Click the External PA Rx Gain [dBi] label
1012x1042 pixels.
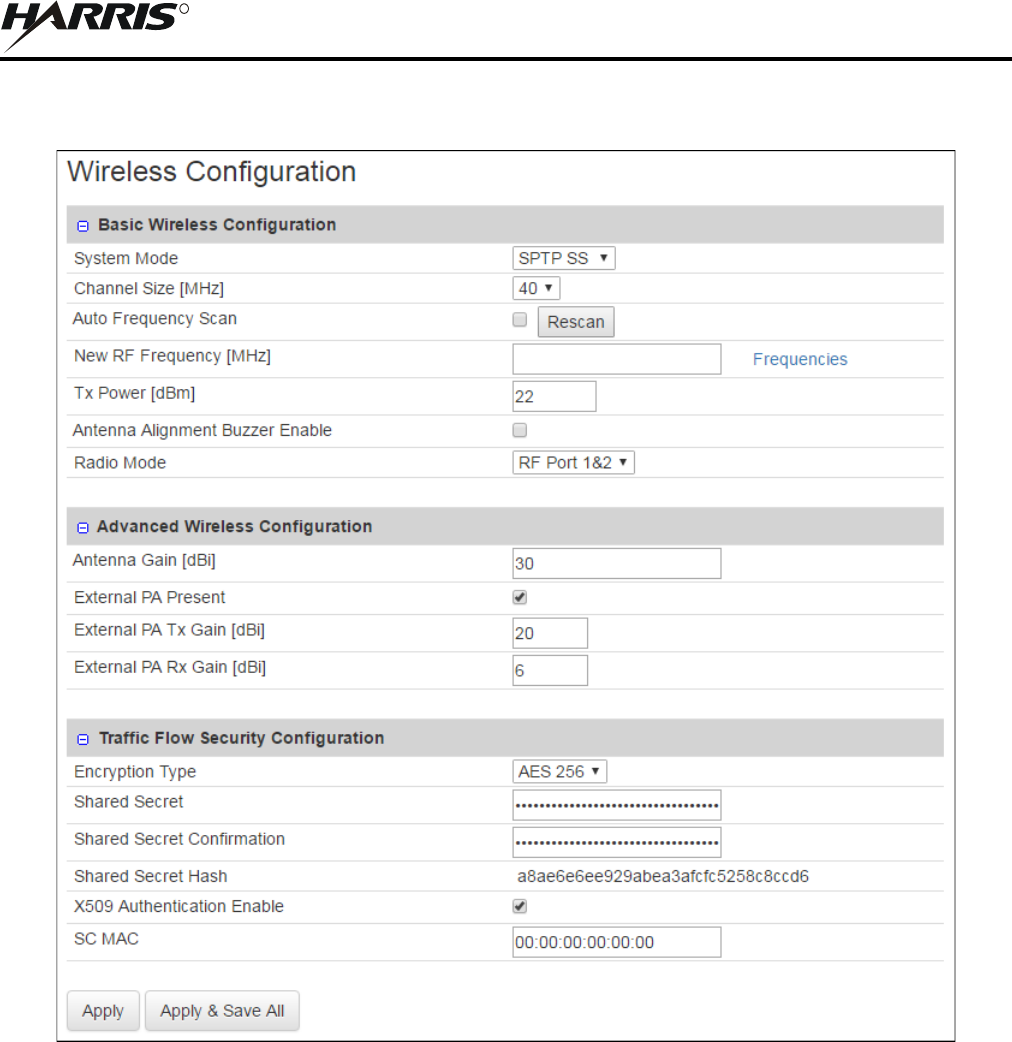170,667
